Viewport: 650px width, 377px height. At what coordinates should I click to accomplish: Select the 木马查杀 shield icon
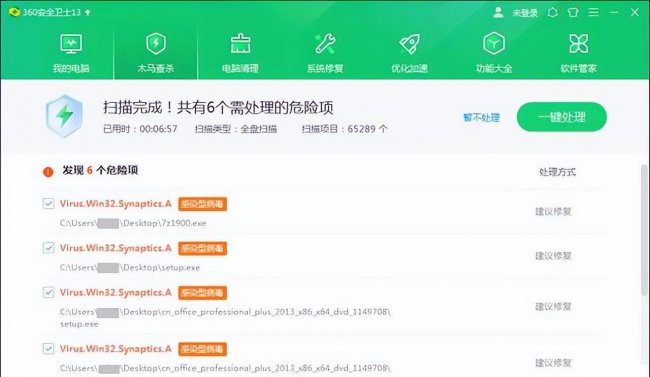[x=156, y=44]
